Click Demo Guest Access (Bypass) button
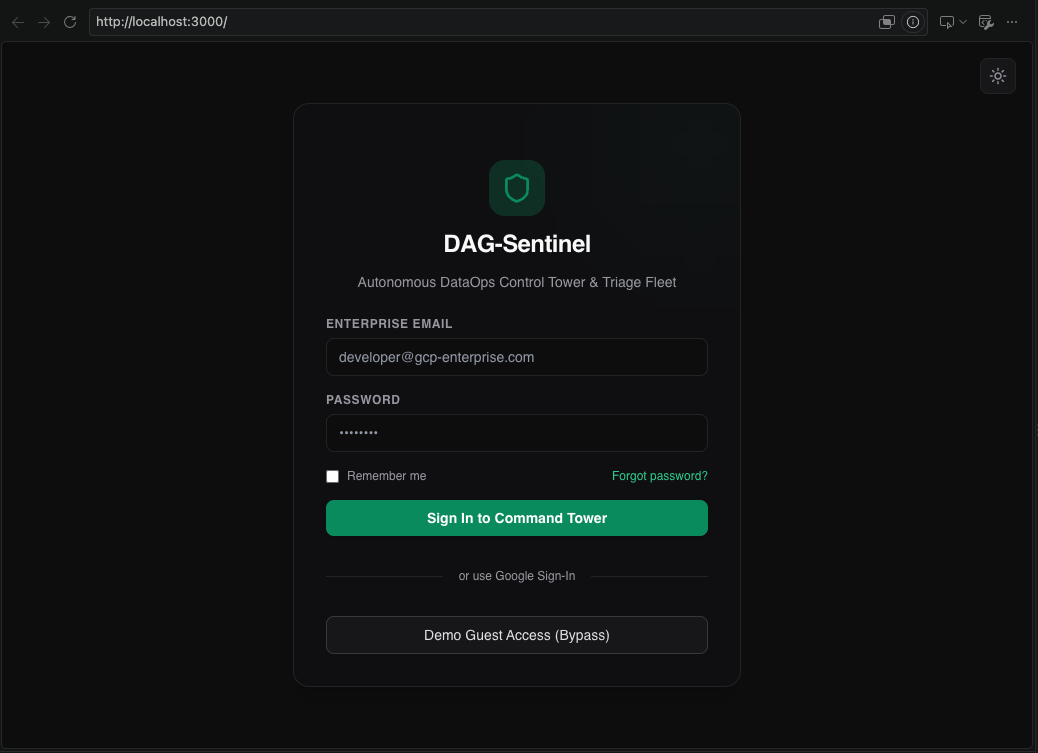Image resolution: width=1038 pixels, height=753 pixels. click(517, 635)
